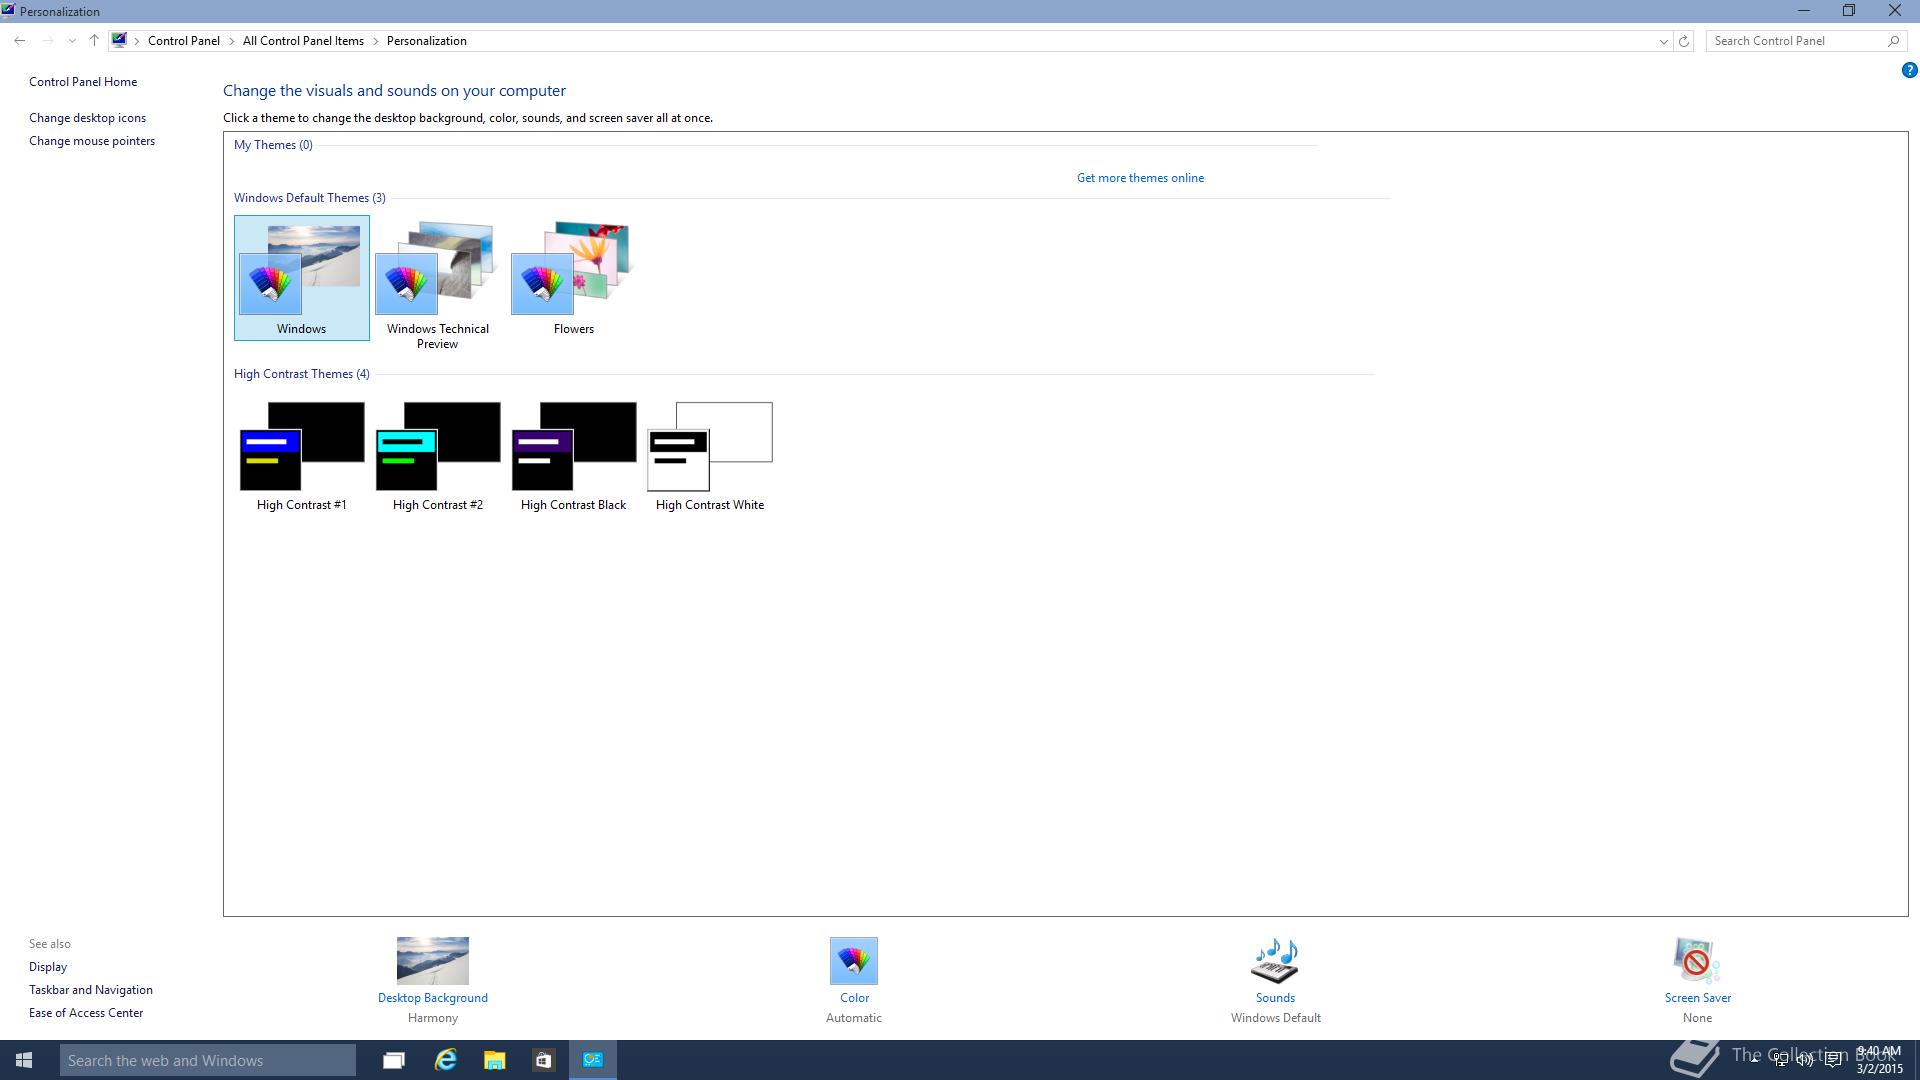Image resolution: width=1920 pixels, height=1080 pixels.
Task: Apply the High Contrast #2 theme
Action: pos(437,456)
